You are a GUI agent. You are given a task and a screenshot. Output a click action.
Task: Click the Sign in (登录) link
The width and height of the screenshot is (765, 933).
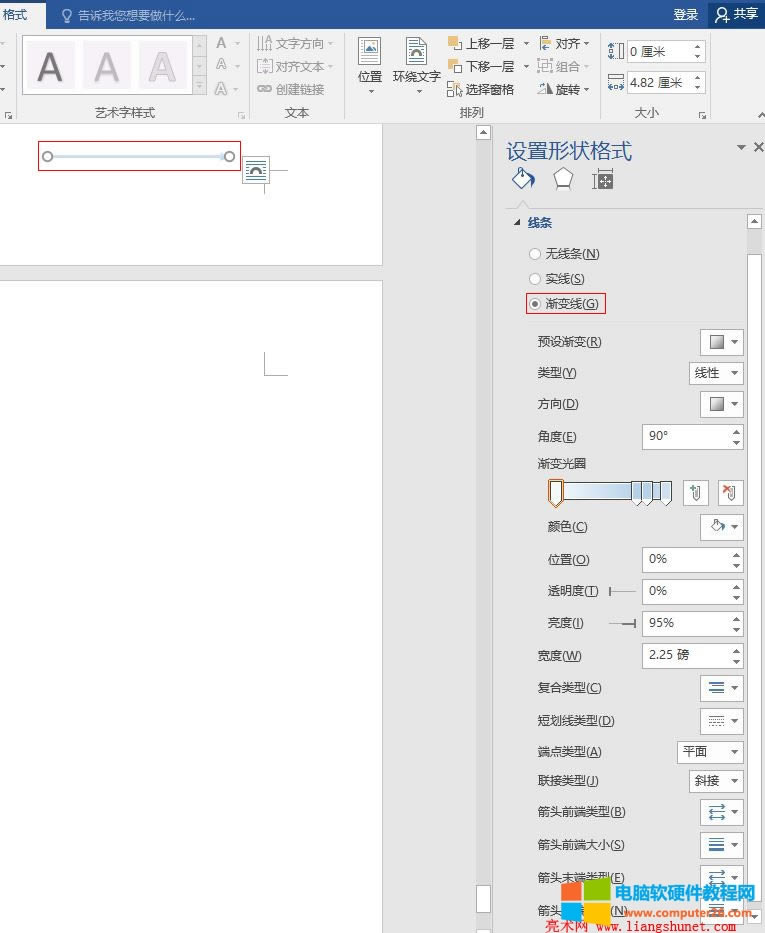pyautogui.click(x=685, y=15)
